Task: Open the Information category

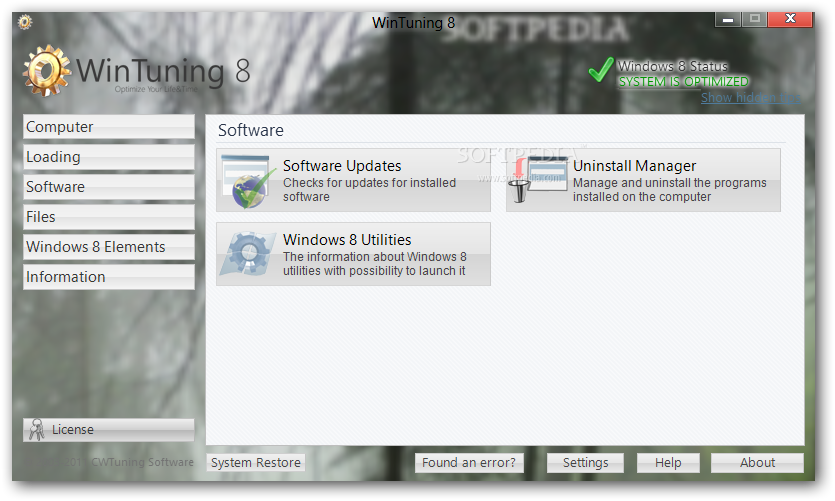Action: 109,277
